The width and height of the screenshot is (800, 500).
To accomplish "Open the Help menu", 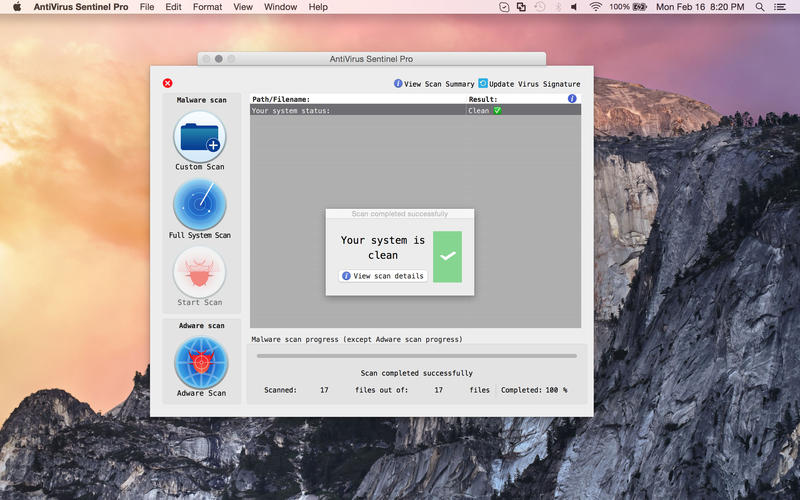I will coord(318,7).
